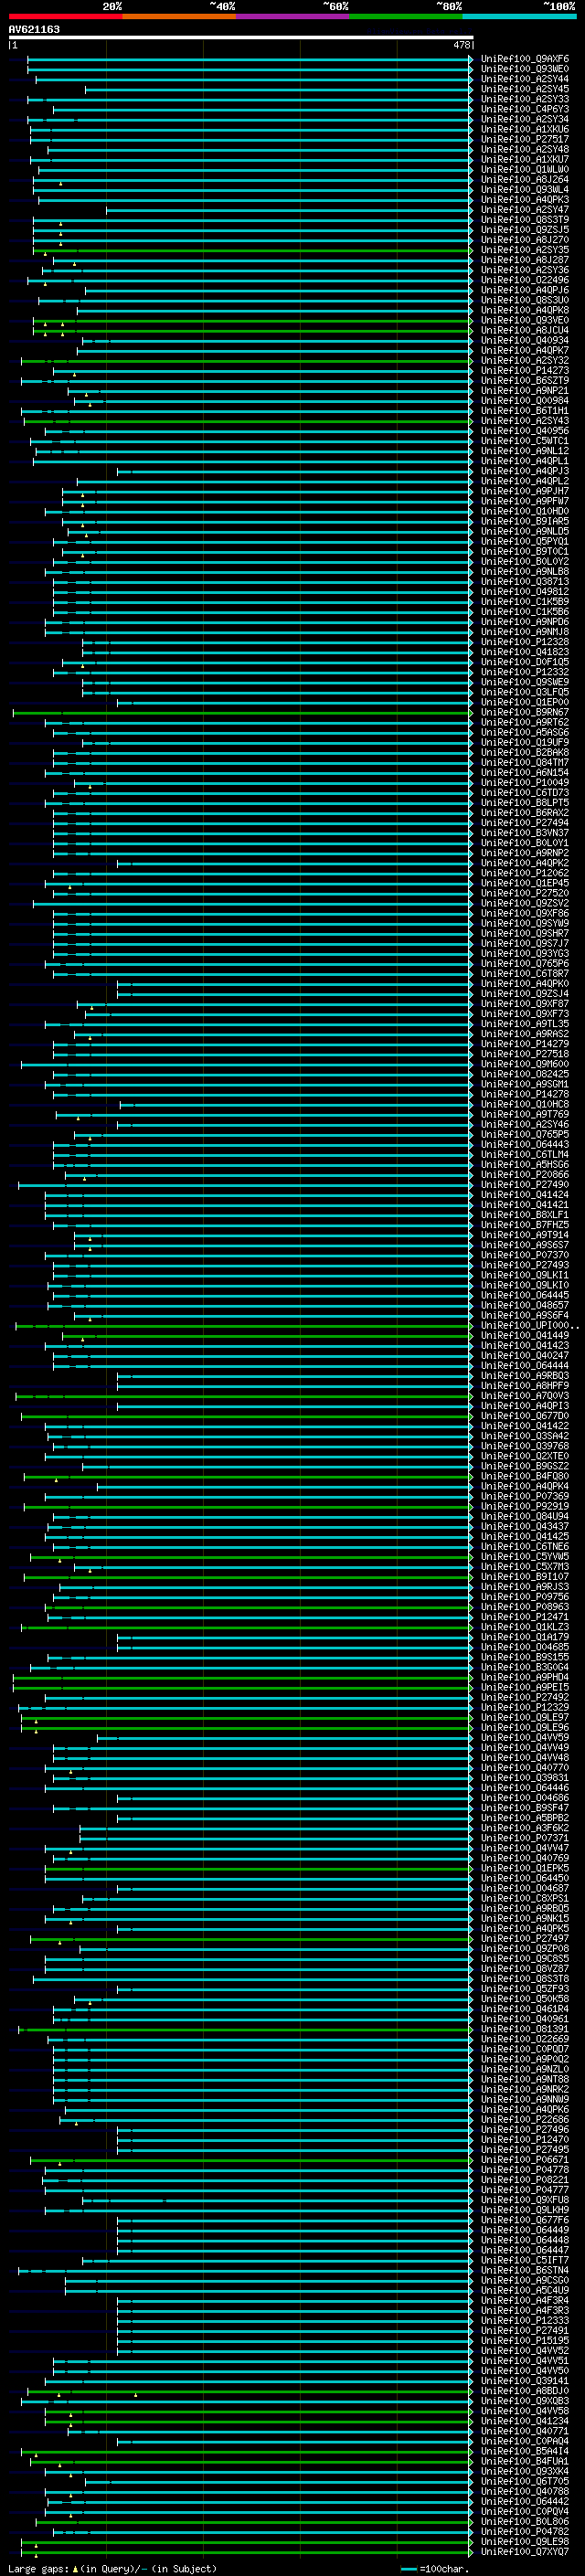
Task: Open UniRef100_Q84U94 hit
Action: tap(525, 1516)
